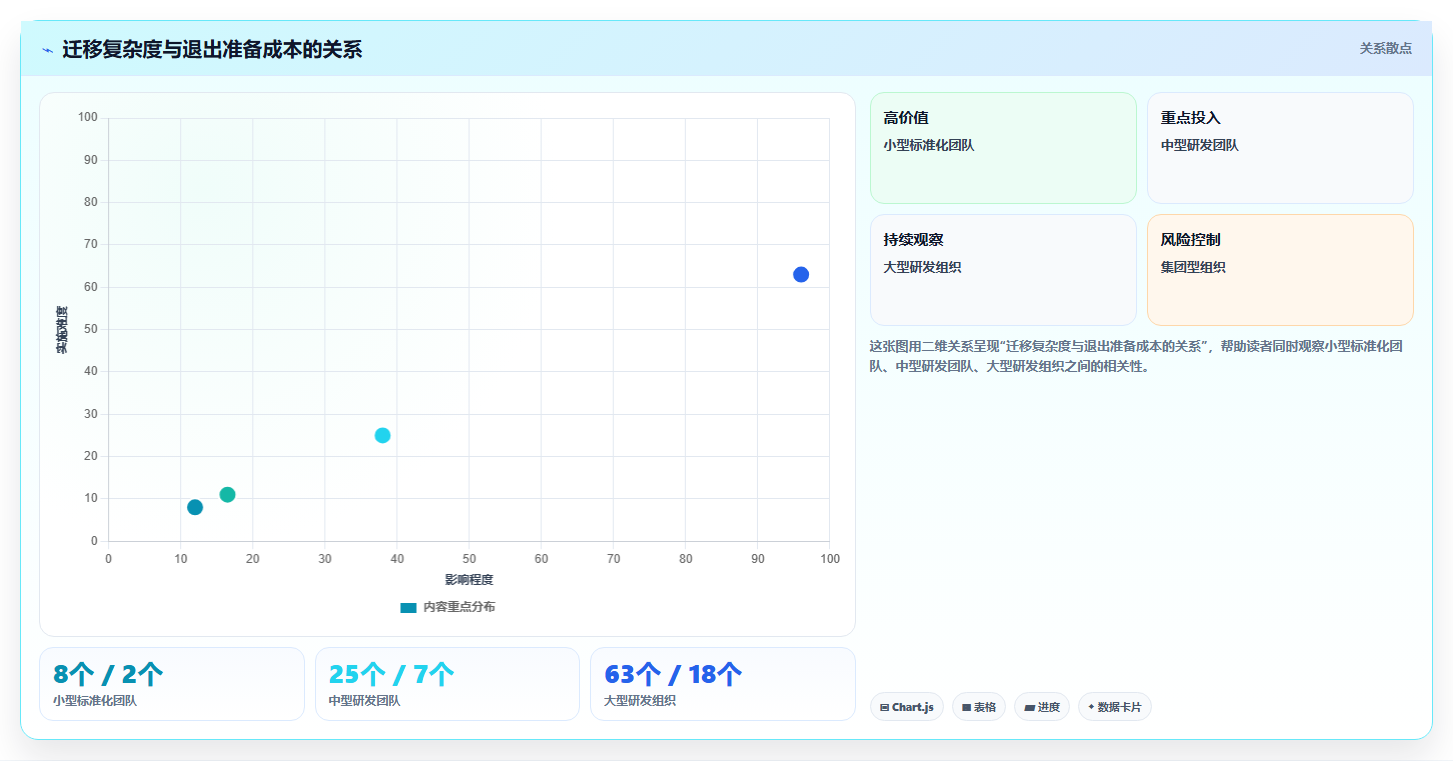Screen dimensions: 1453x761
Task: Click the x-axis title "影响程度"
Action: (x=469, y=580)
